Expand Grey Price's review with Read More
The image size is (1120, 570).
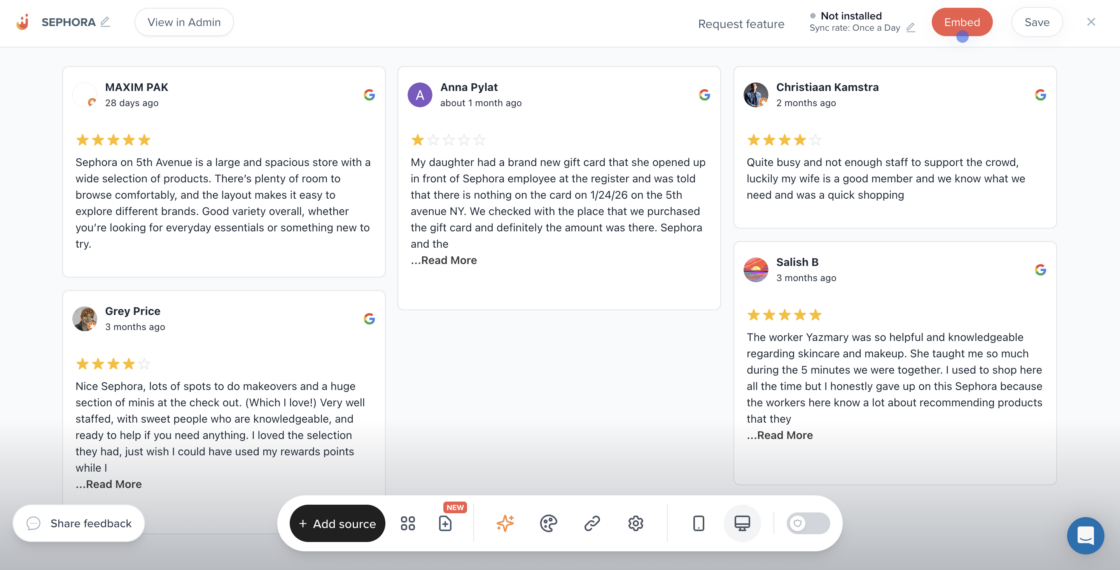pyautogui.click(x=109, y=484)
